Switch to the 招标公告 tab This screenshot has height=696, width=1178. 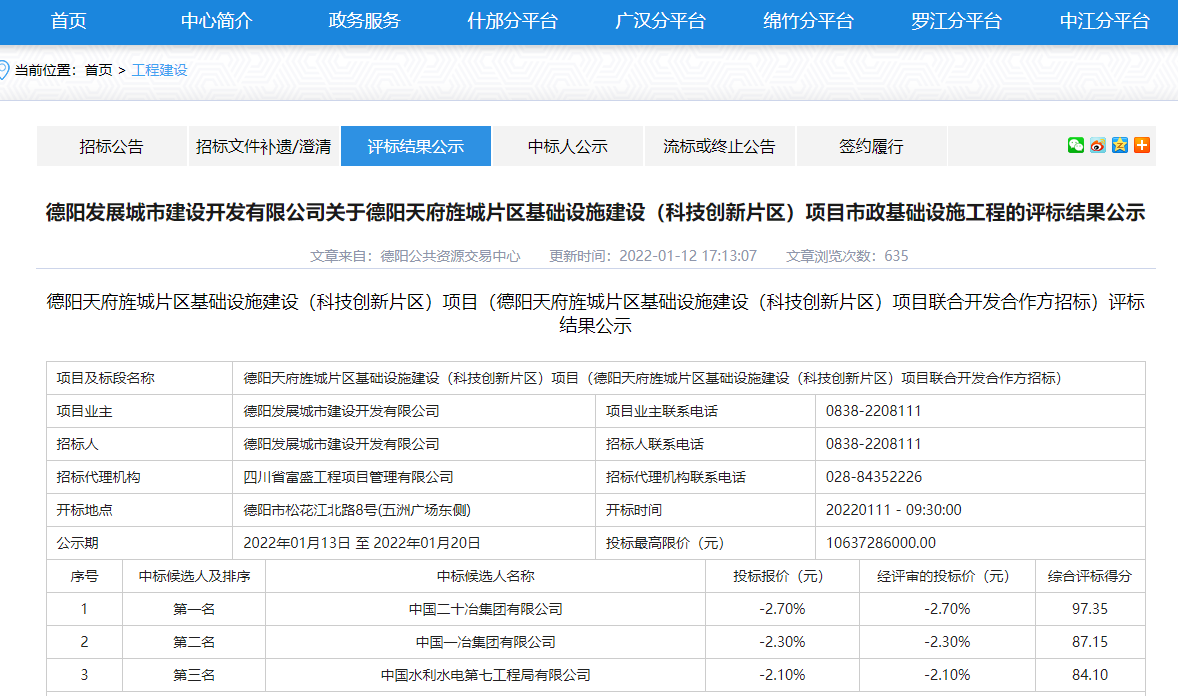coord(112,146)
